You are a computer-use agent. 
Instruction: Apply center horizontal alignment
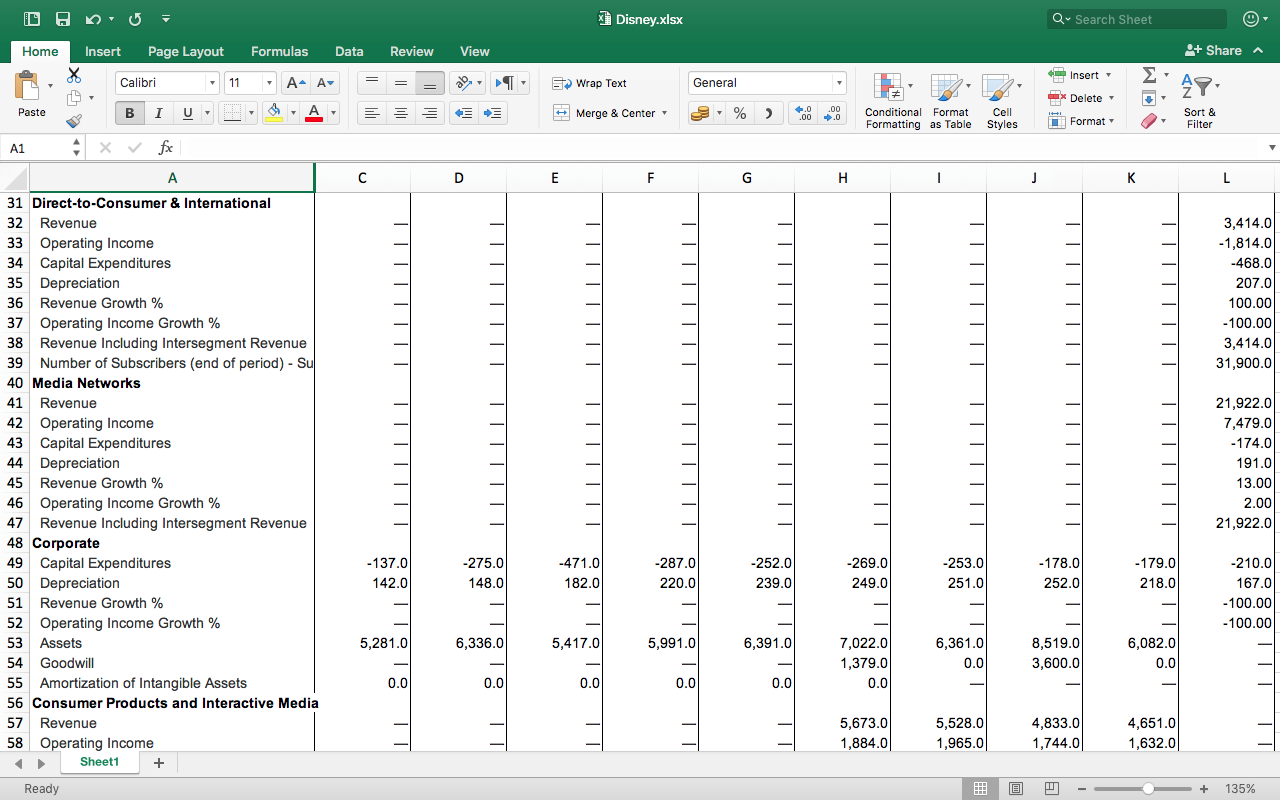[401, 113]
